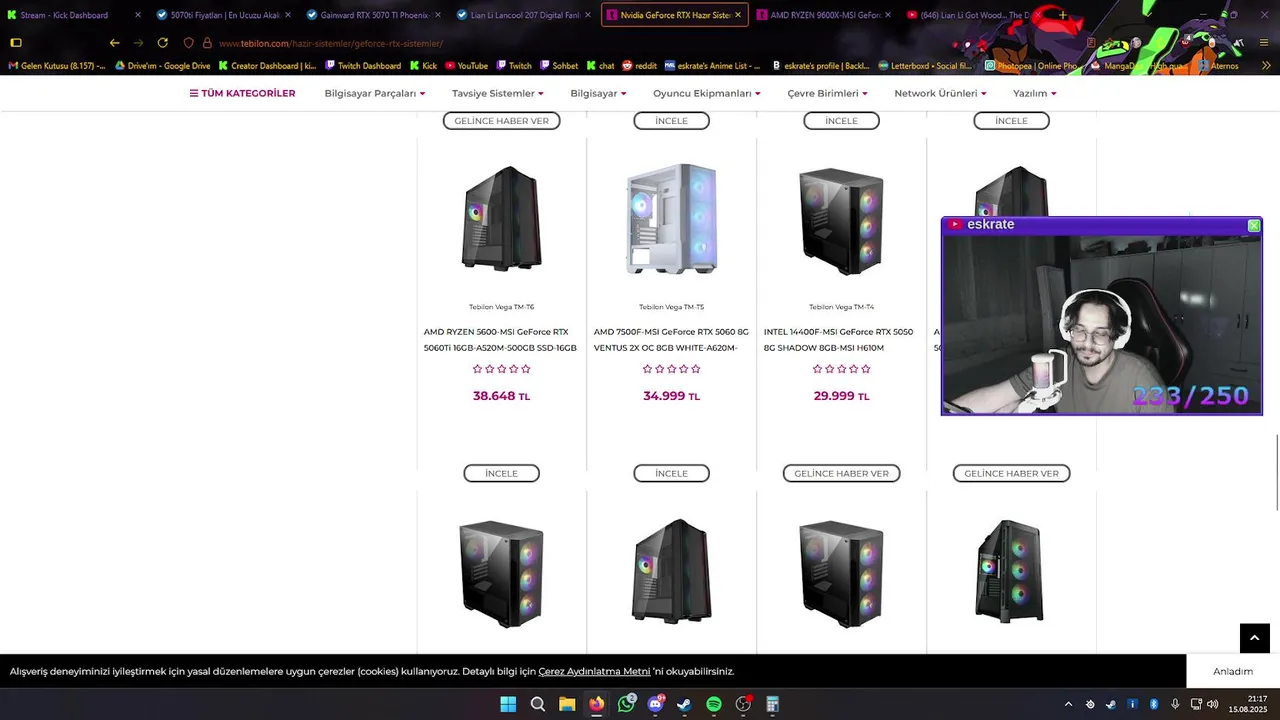This screenshot has height=720, width=1280.
Task: Open INTEL 14400F-MSI GeForce RTX 5050 product link
Action: [x=839, y=340]
